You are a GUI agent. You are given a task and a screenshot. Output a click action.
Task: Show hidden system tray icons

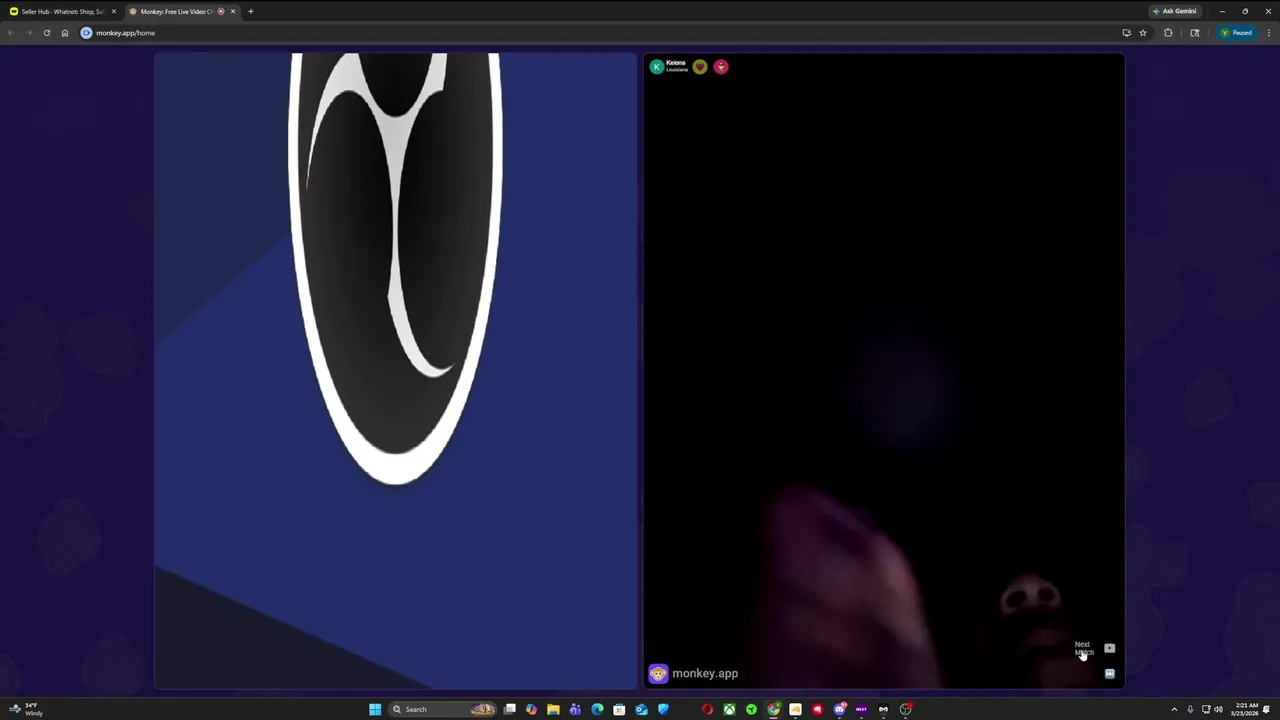tap(1174, 709)
